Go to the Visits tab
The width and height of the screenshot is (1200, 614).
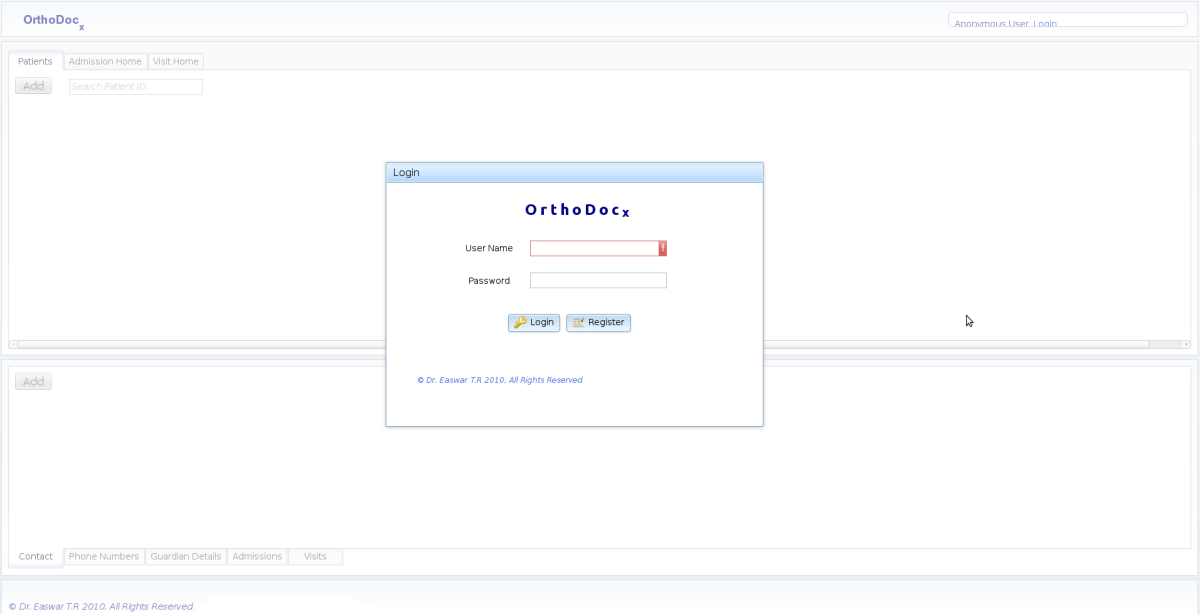315,557
